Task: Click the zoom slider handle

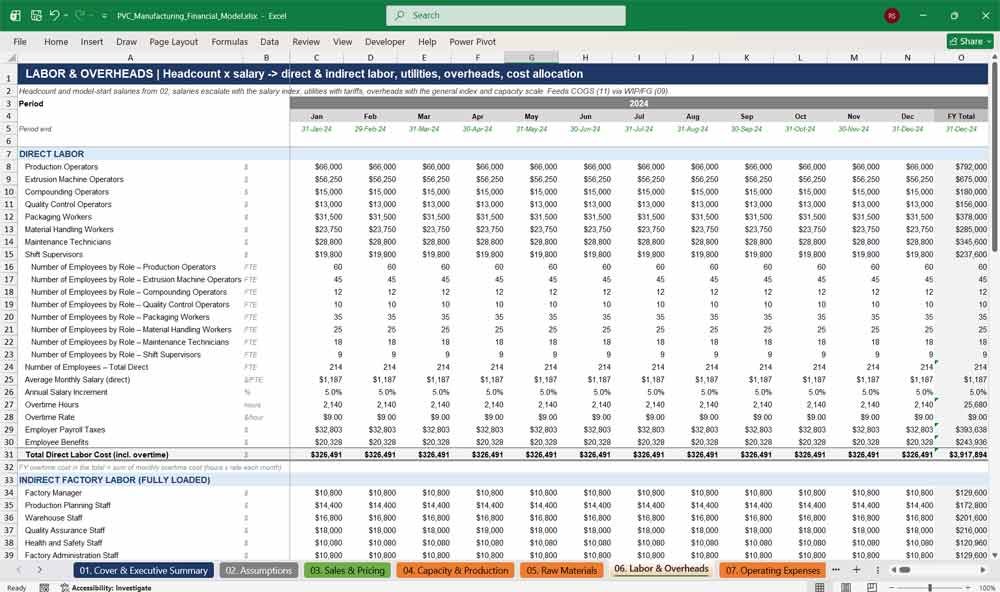Action: coord(930,588)
